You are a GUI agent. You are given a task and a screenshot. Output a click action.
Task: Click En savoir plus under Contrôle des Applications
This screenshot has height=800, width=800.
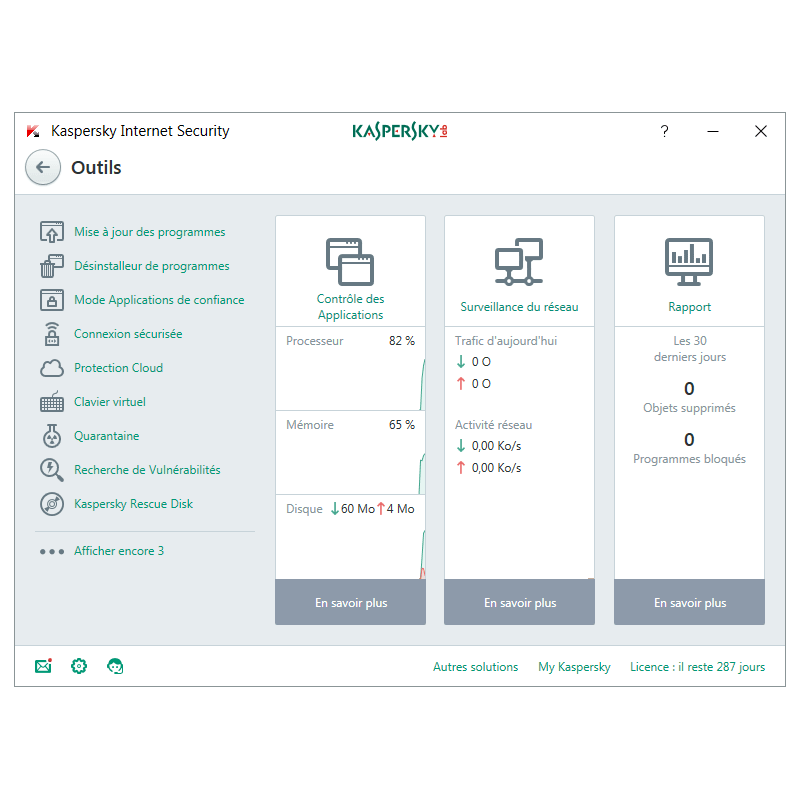(x=351, y=602)
